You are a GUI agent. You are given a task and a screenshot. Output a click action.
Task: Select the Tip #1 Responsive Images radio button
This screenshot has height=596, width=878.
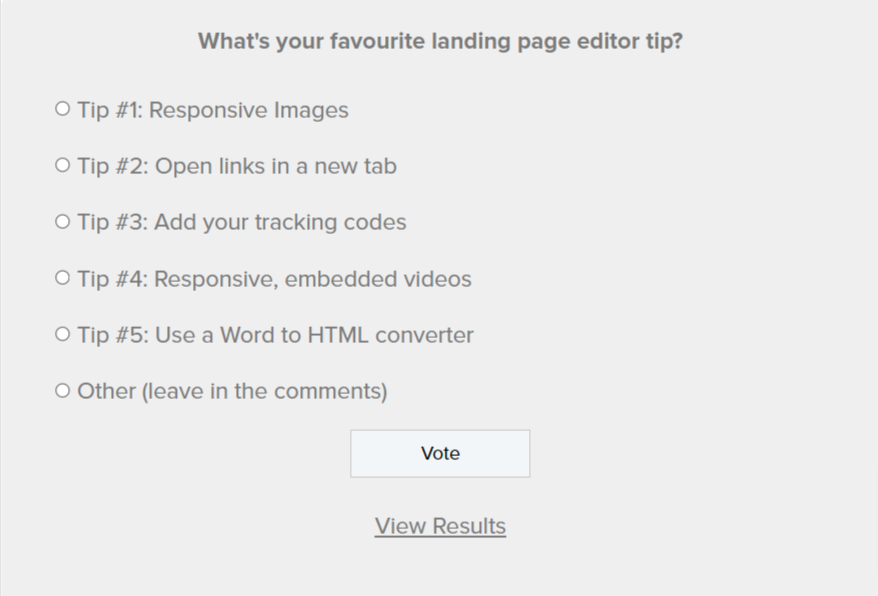(63, 109)
